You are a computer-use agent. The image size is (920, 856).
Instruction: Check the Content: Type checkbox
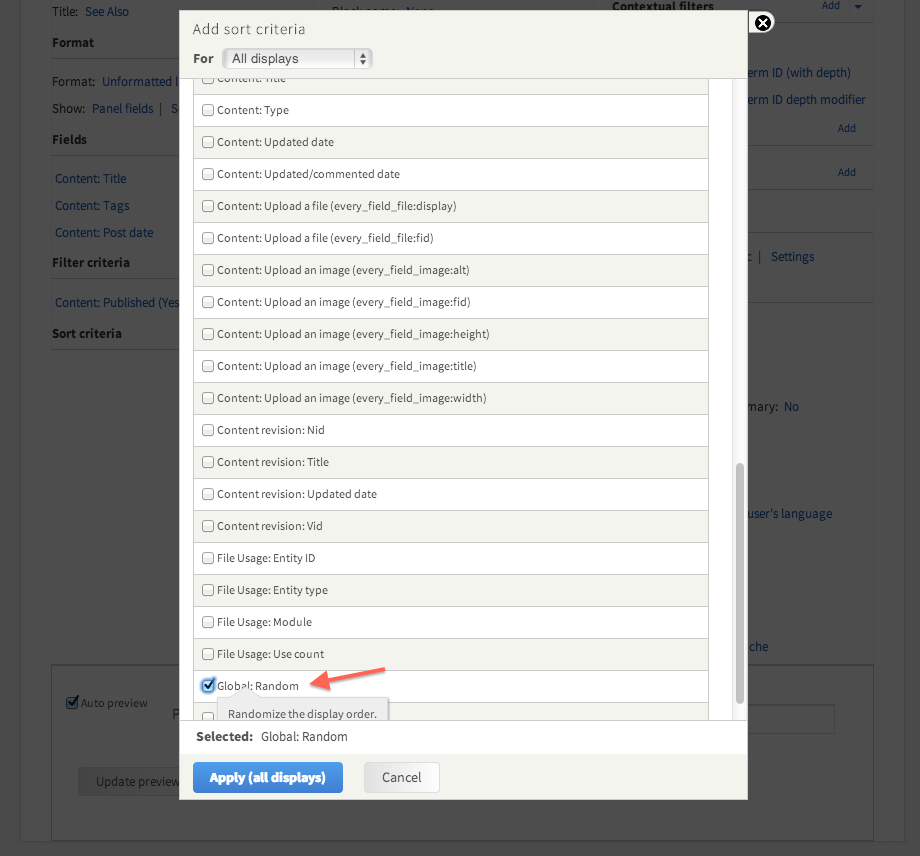208,110
